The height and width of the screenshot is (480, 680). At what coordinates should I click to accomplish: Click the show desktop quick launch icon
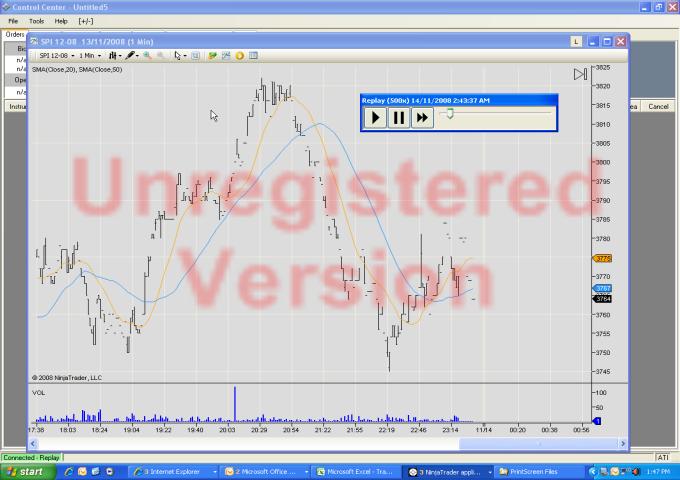(x=95, y=471)
